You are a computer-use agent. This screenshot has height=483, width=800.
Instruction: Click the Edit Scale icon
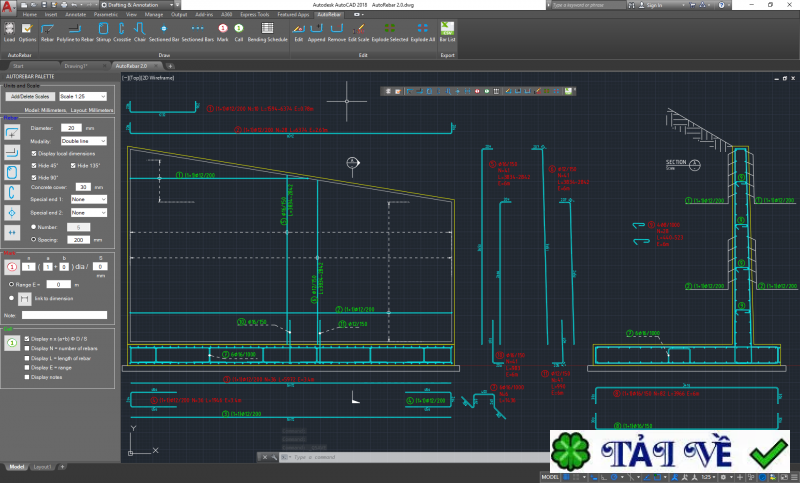(x=359, y=31)
